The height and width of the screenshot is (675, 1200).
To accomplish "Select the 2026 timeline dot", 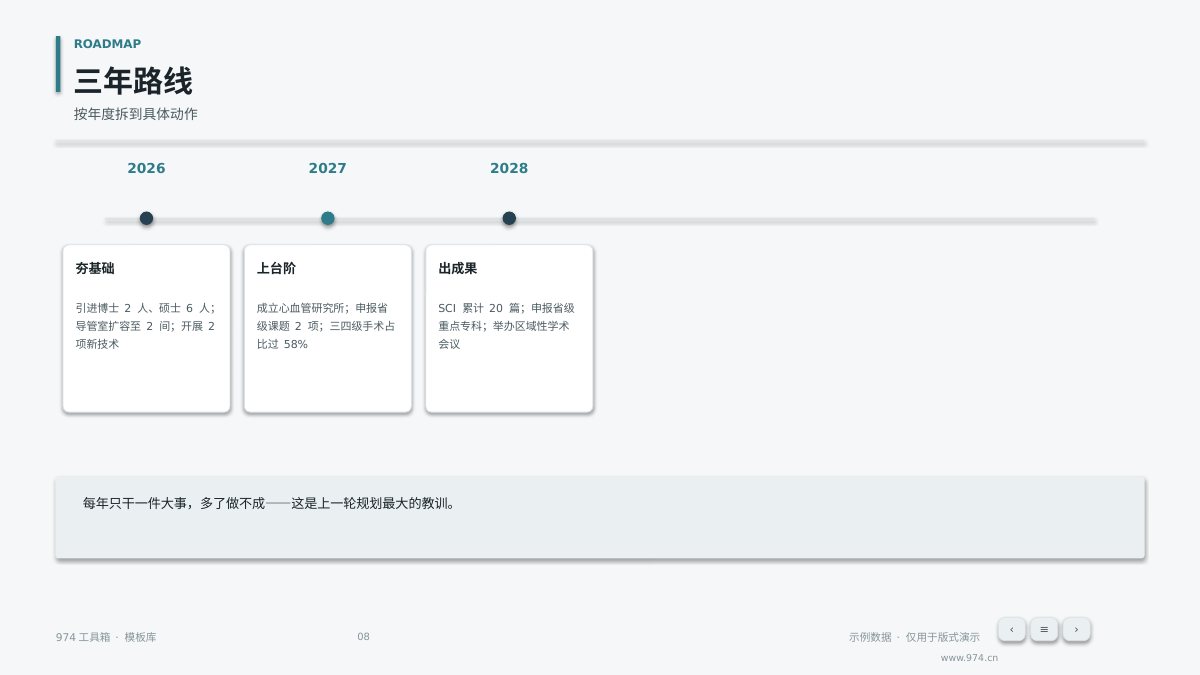I will click(x=146, y=218).
